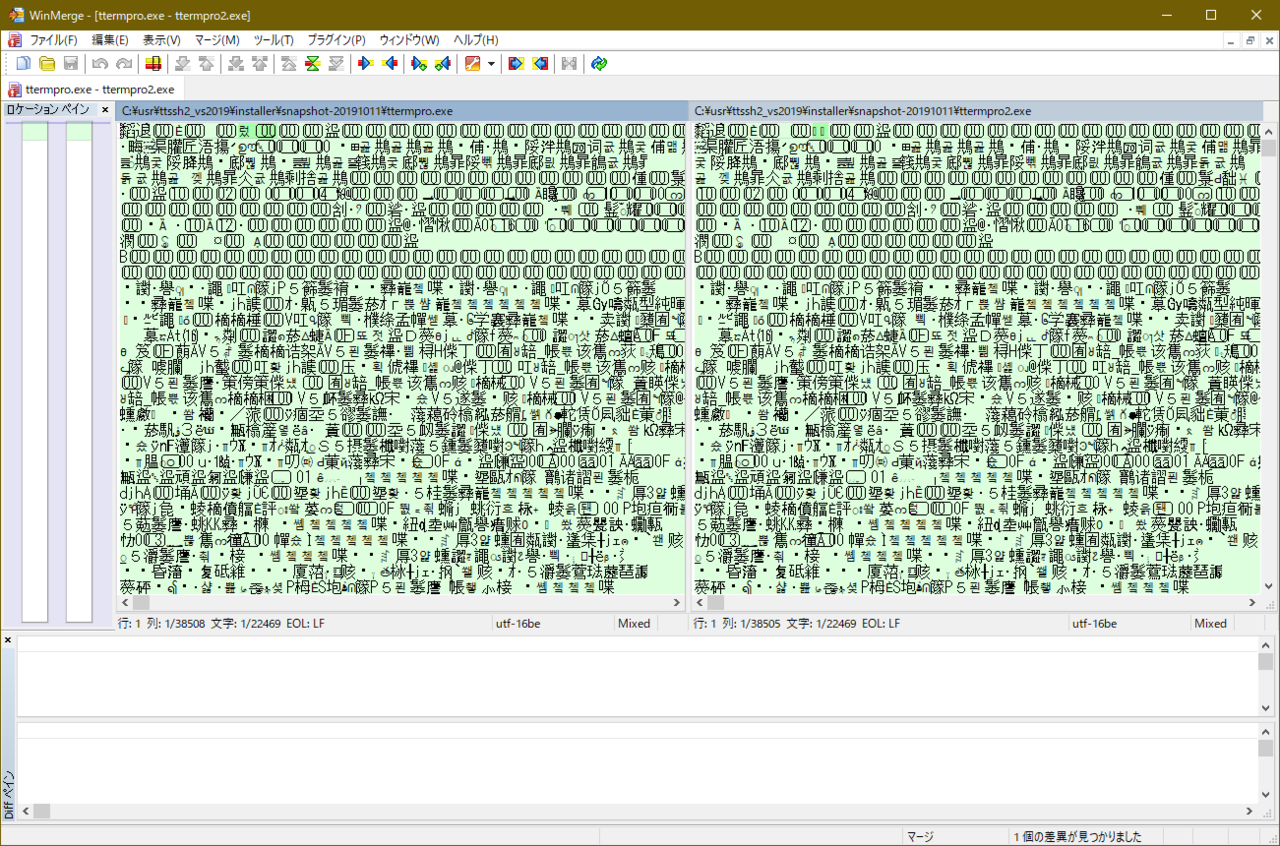Expand the Options icon dropdown arrow
1280x846 pixels.
click(x=491, y=64)
